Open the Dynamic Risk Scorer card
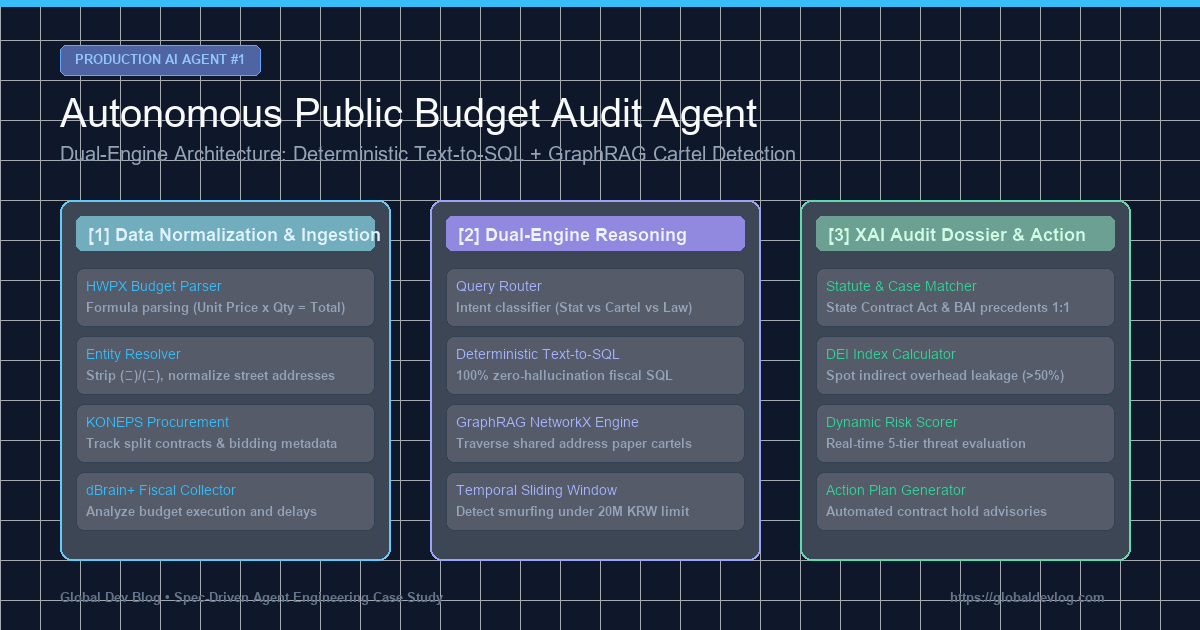The width and height of the screenshot is (1200, 630). tap(965, 433)
